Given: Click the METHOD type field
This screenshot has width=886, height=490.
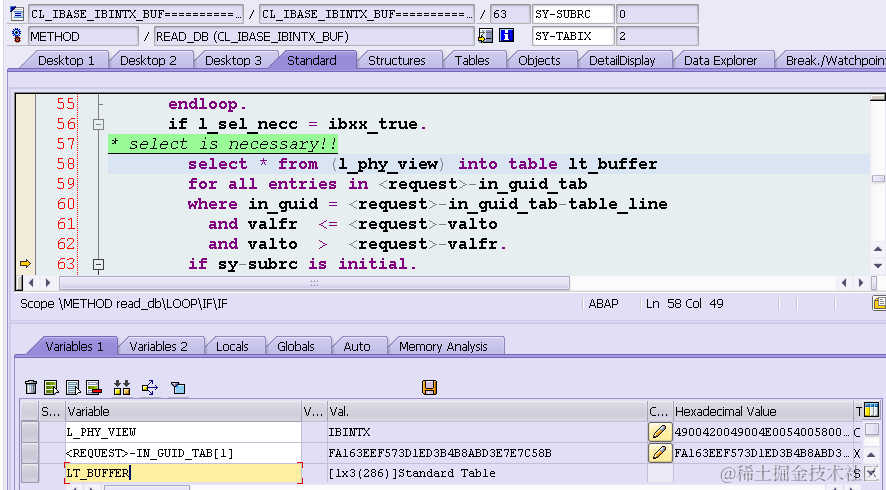Looking at the screenshot, I should point(83,36).
